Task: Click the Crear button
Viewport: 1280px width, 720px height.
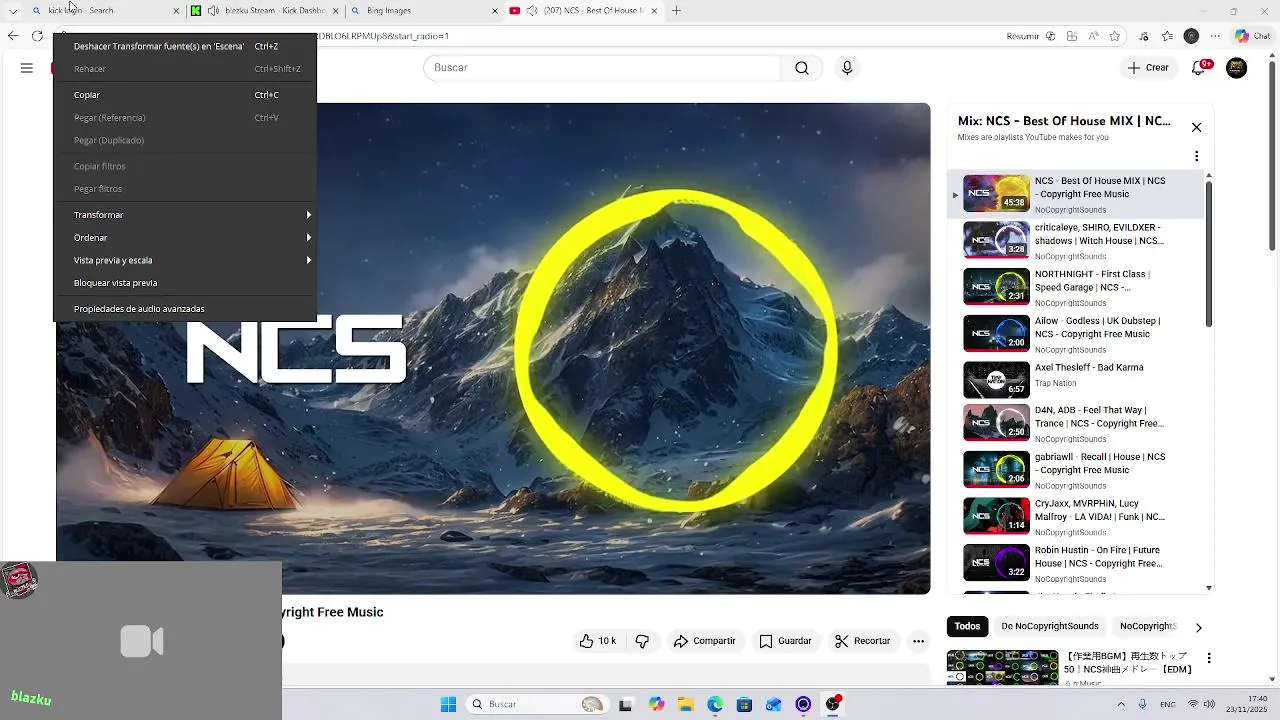Action: click(x=1148, y=68)
